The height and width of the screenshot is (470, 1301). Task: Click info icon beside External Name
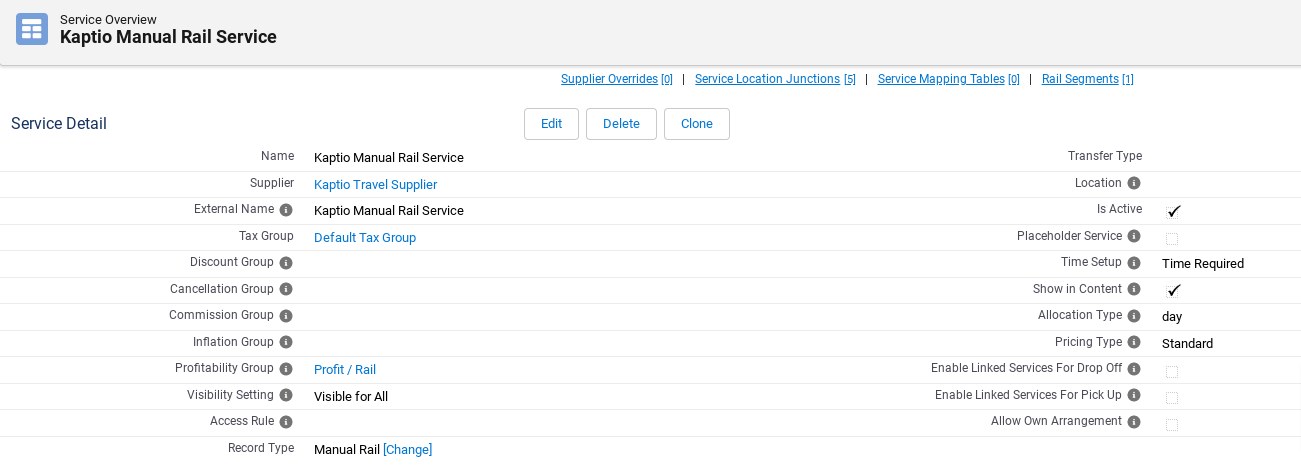pyautogui.click(x=286, y=210)
